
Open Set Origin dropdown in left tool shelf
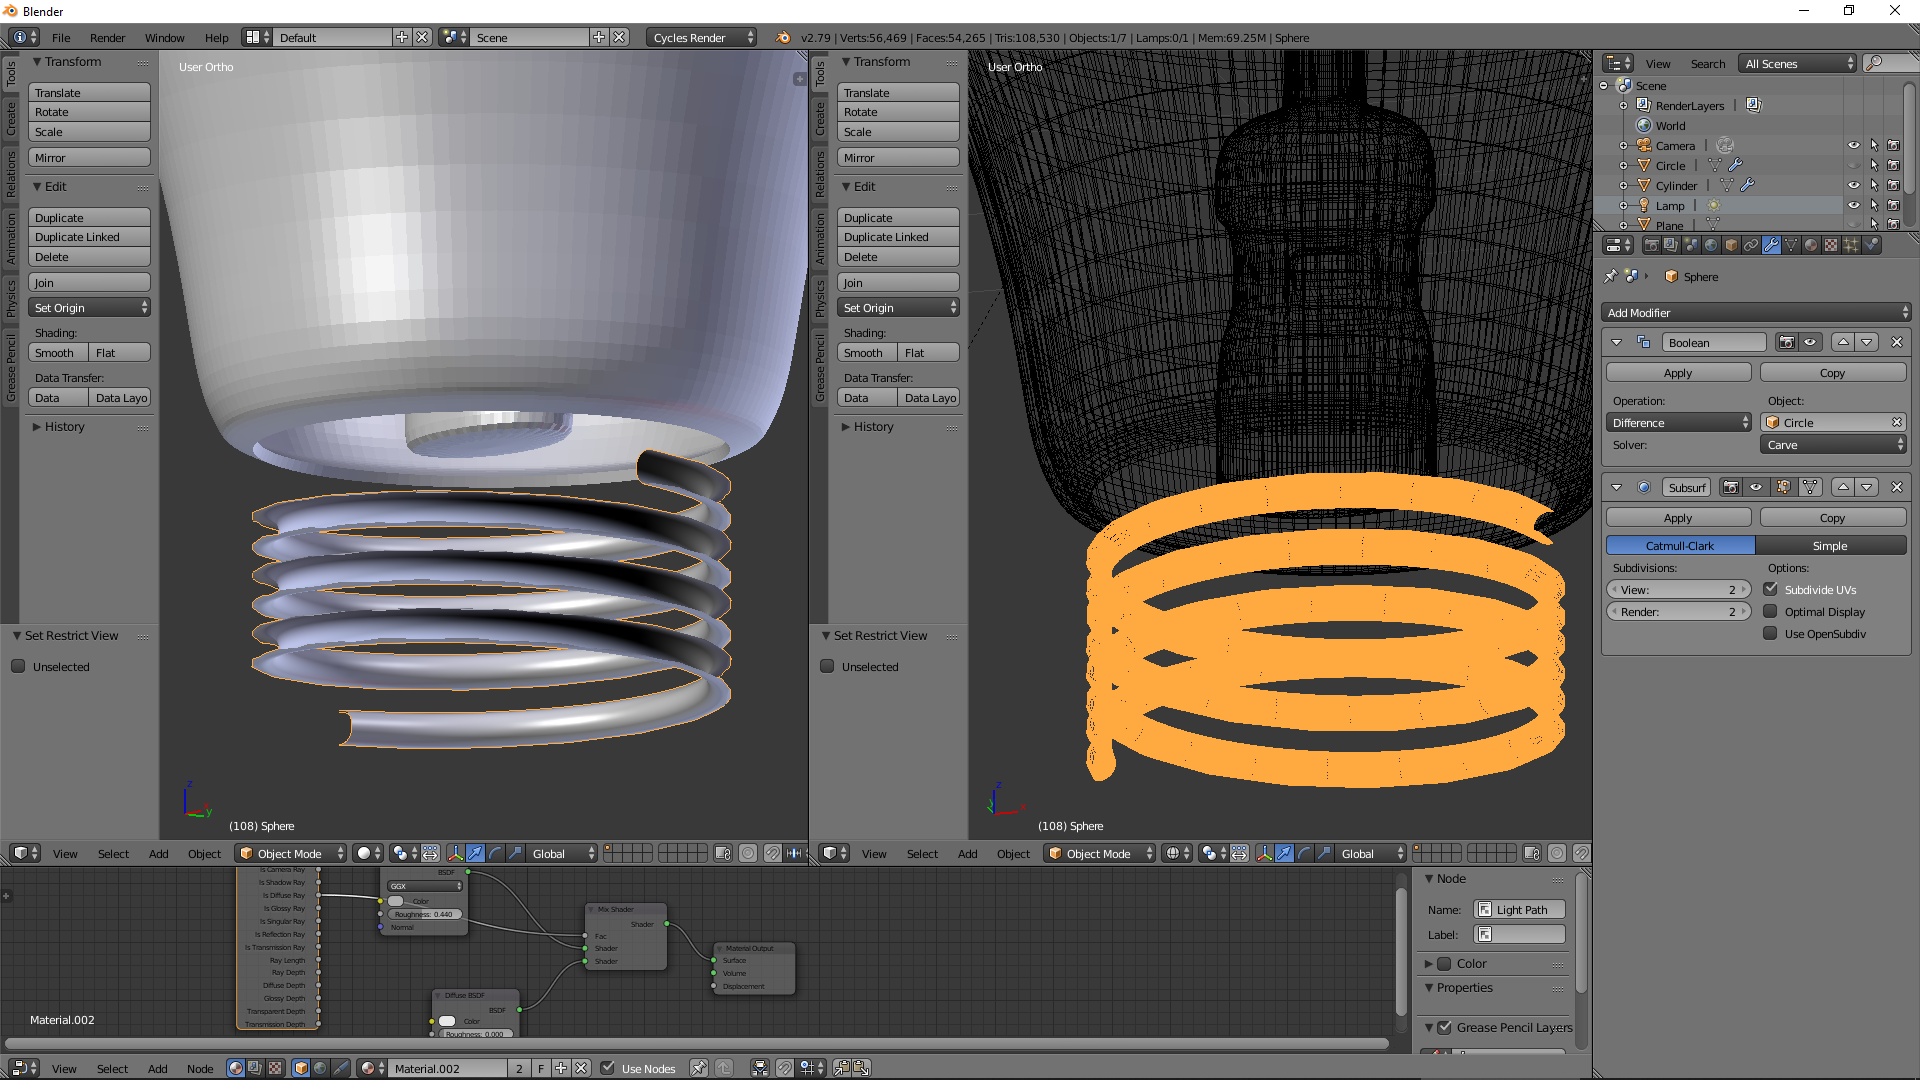coord(89,307)
